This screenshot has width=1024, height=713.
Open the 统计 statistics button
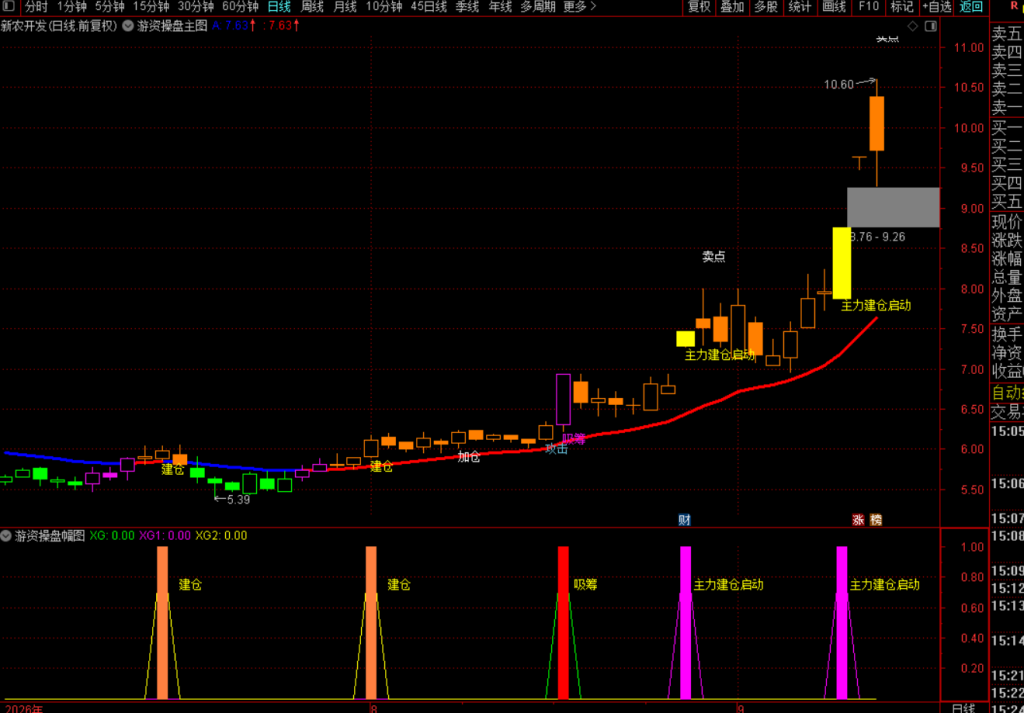tap(800, 7)
